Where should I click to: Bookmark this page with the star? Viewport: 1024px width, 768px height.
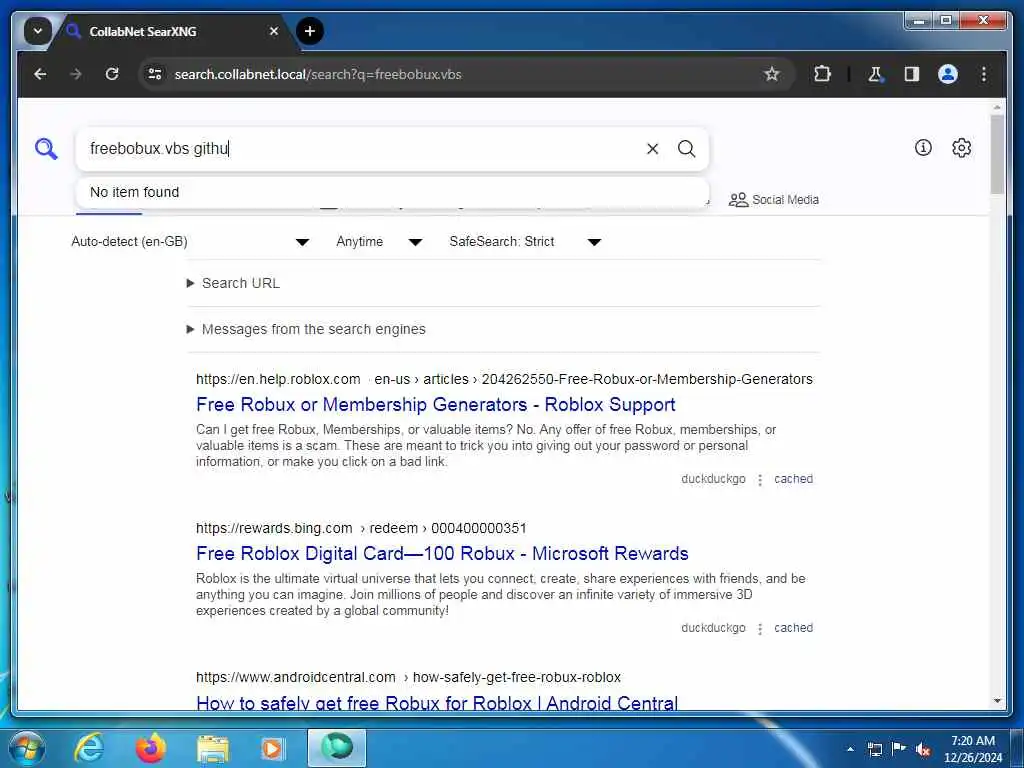[x=772, y=74]
